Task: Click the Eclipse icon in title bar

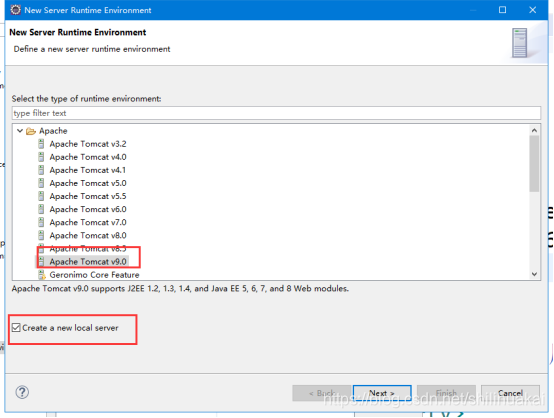Action: coord(15,10)
